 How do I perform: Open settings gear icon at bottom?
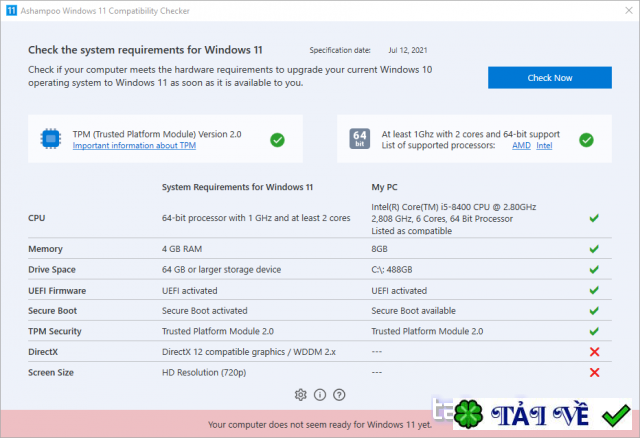point(301,394)
